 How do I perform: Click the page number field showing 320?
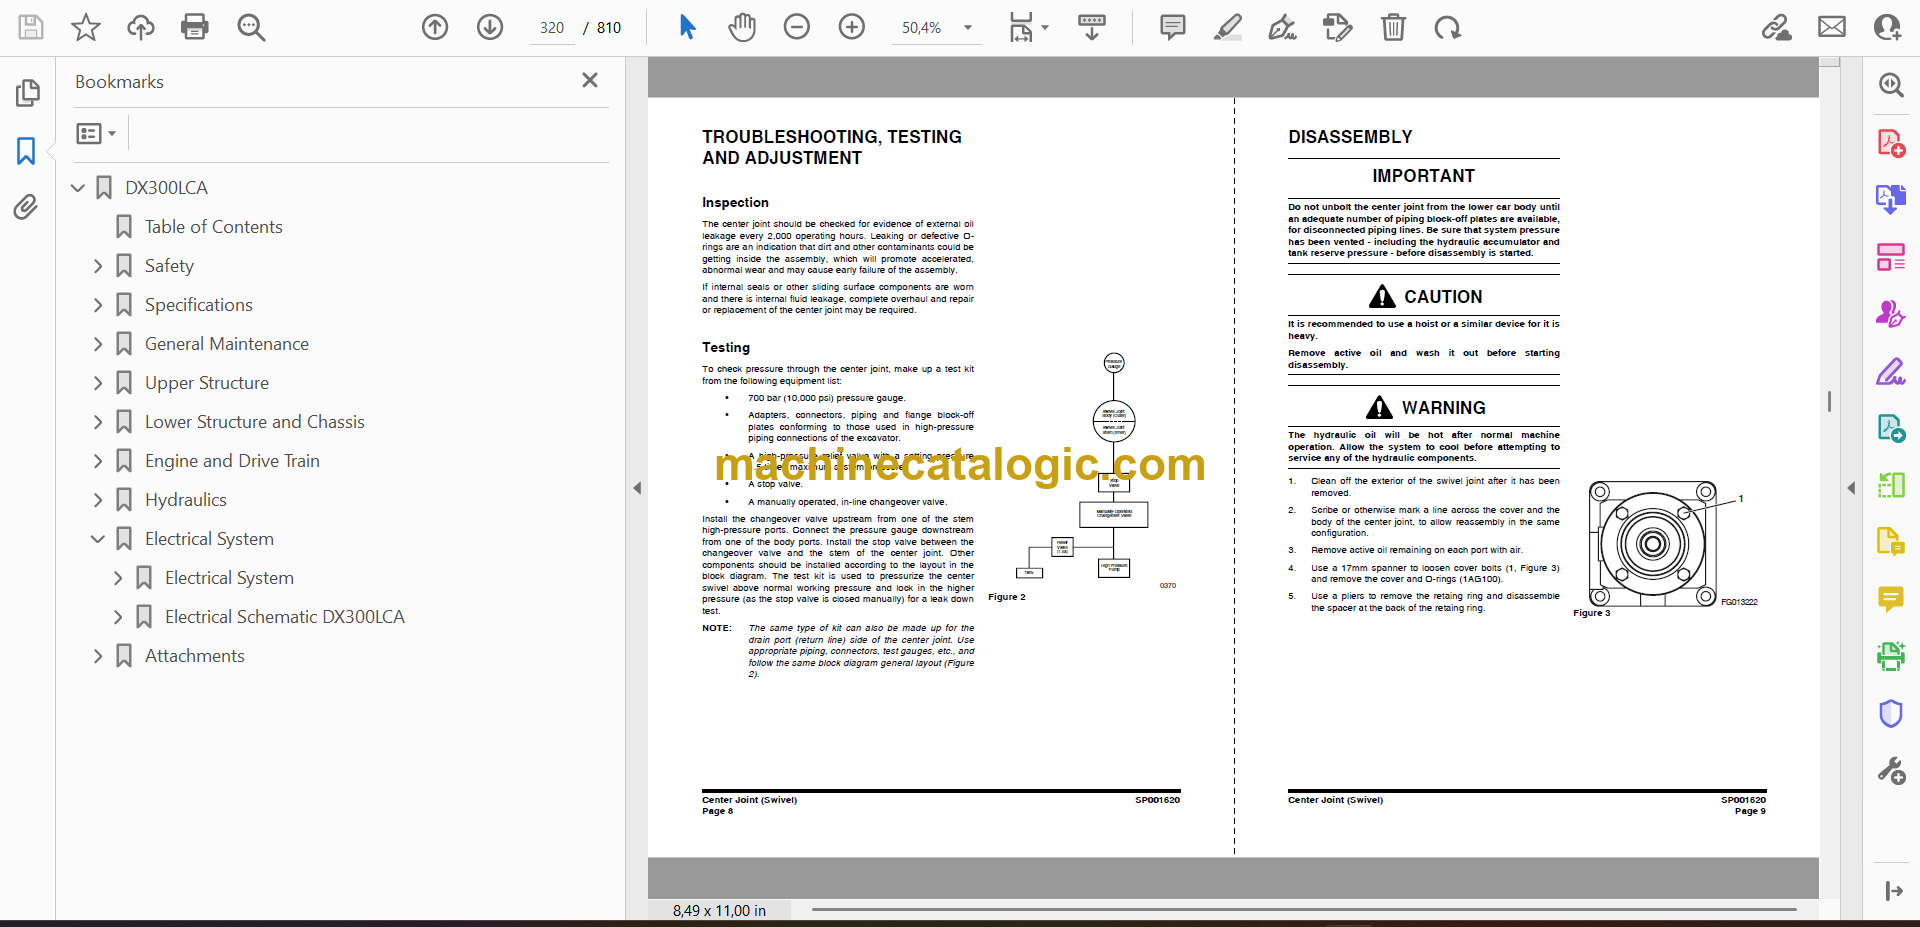(552, 28)
